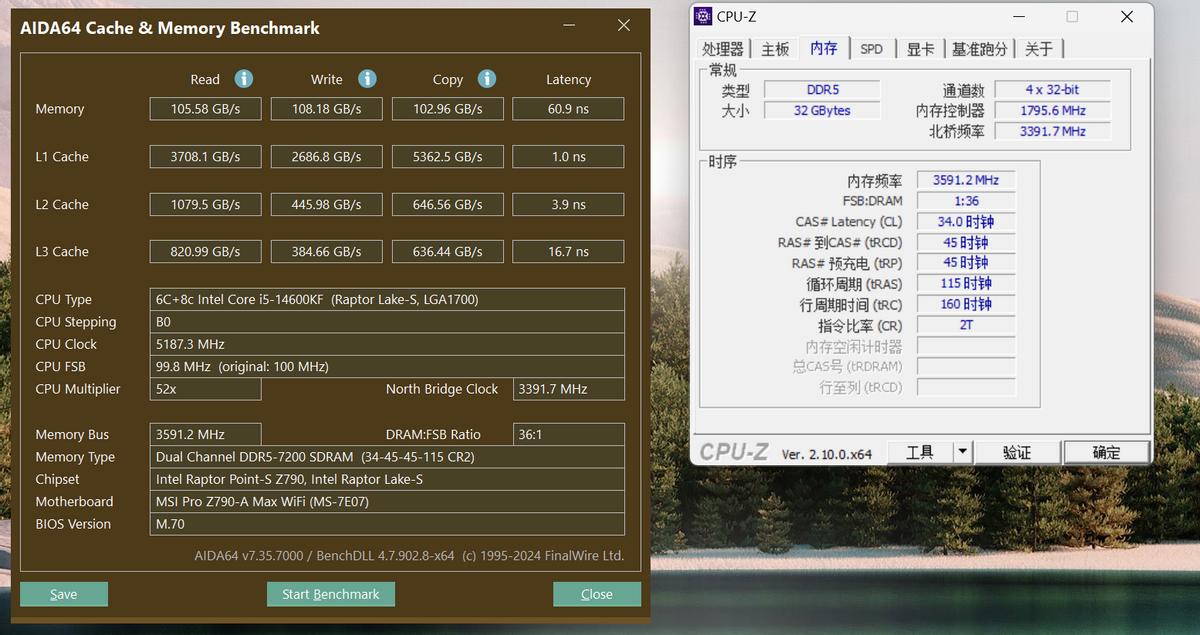This screenshot has height=635, width=1200.
Task: Click Chipset field Intel Raptor Point-S Z790
Action: tap(388, 479)
